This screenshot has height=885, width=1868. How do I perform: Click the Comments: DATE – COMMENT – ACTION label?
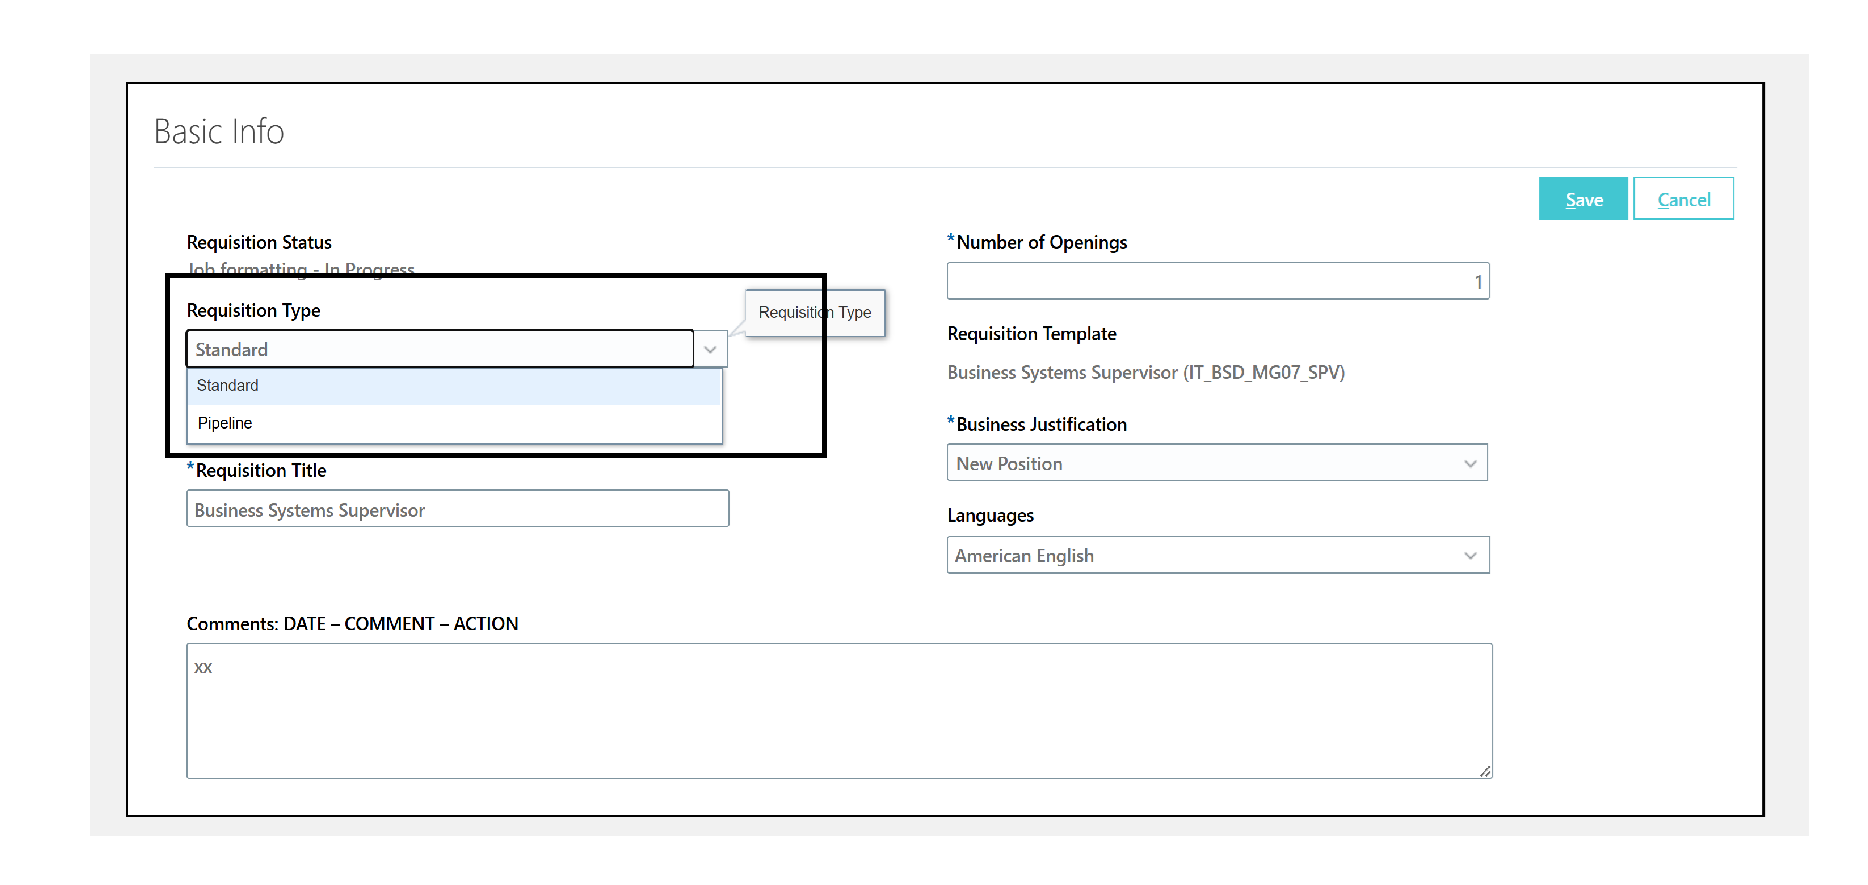point(352,623)
